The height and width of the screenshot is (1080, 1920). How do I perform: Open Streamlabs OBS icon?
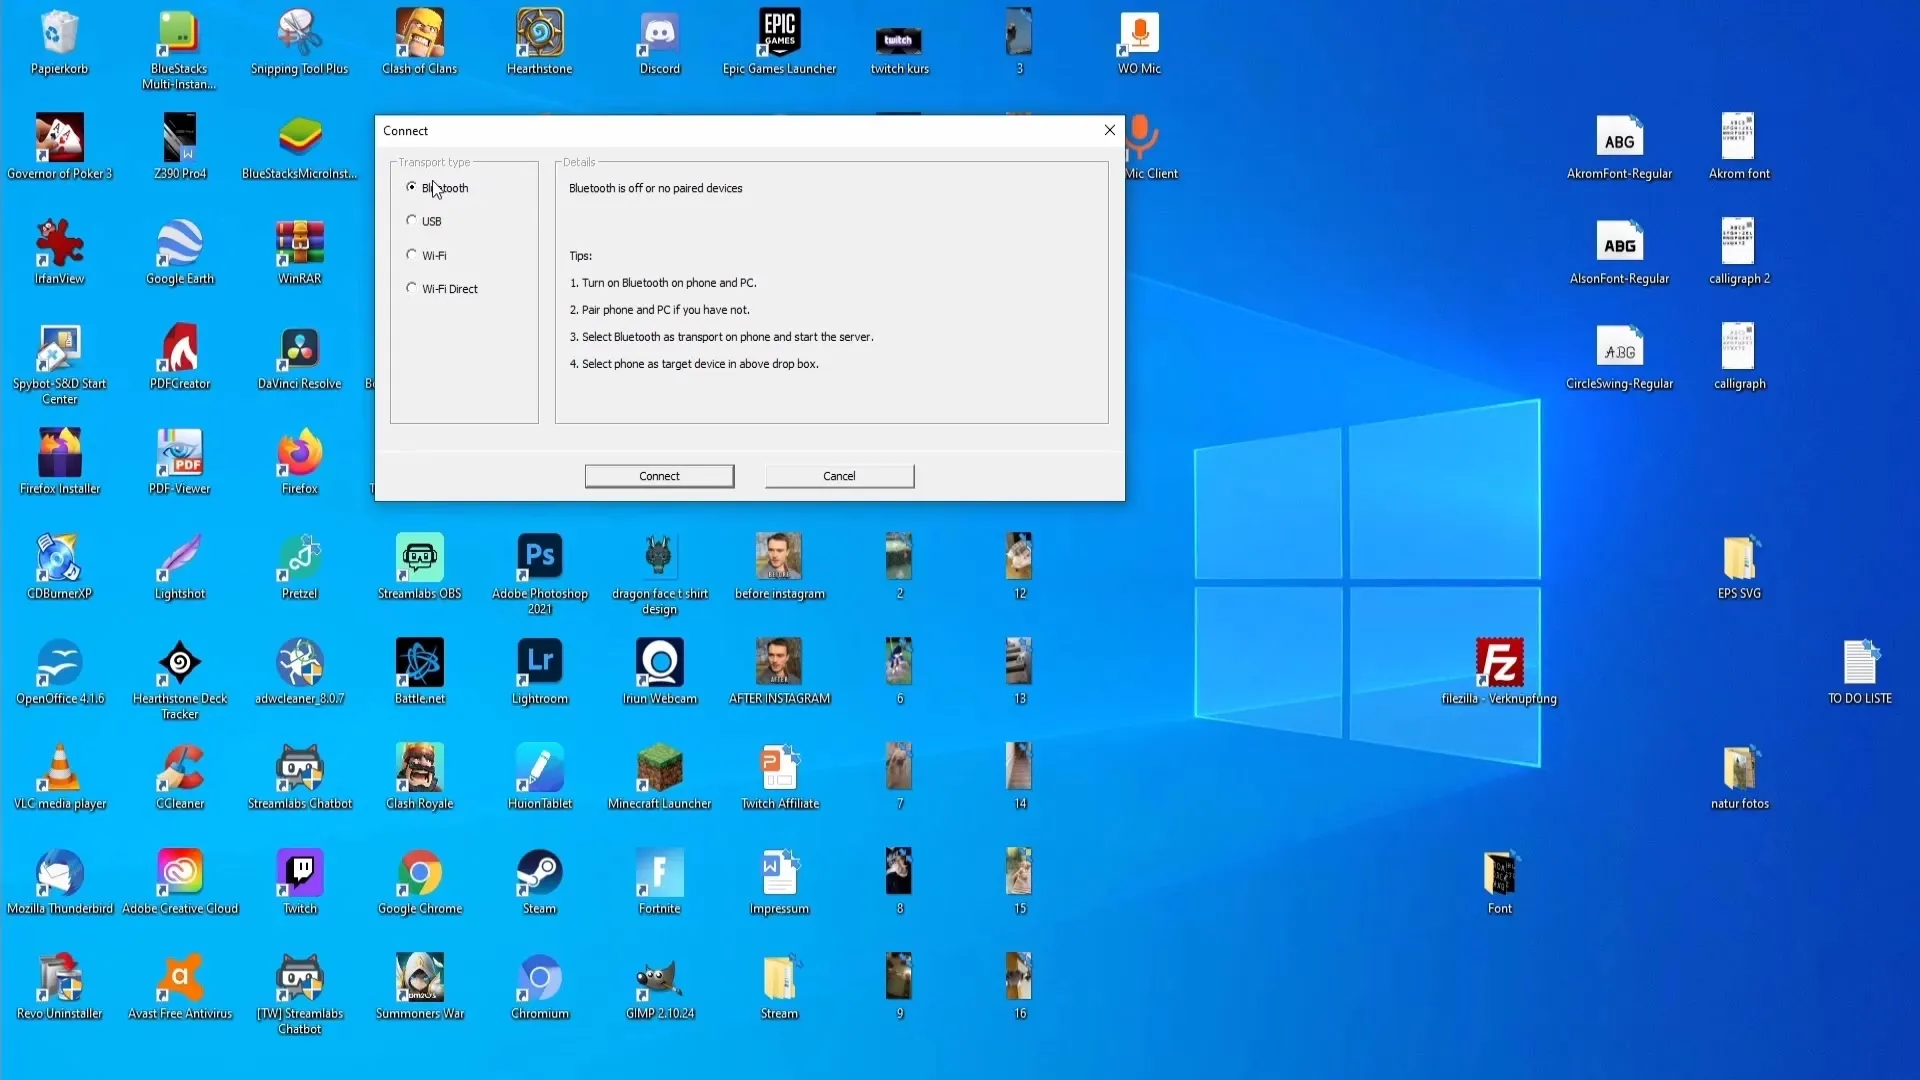419,567
